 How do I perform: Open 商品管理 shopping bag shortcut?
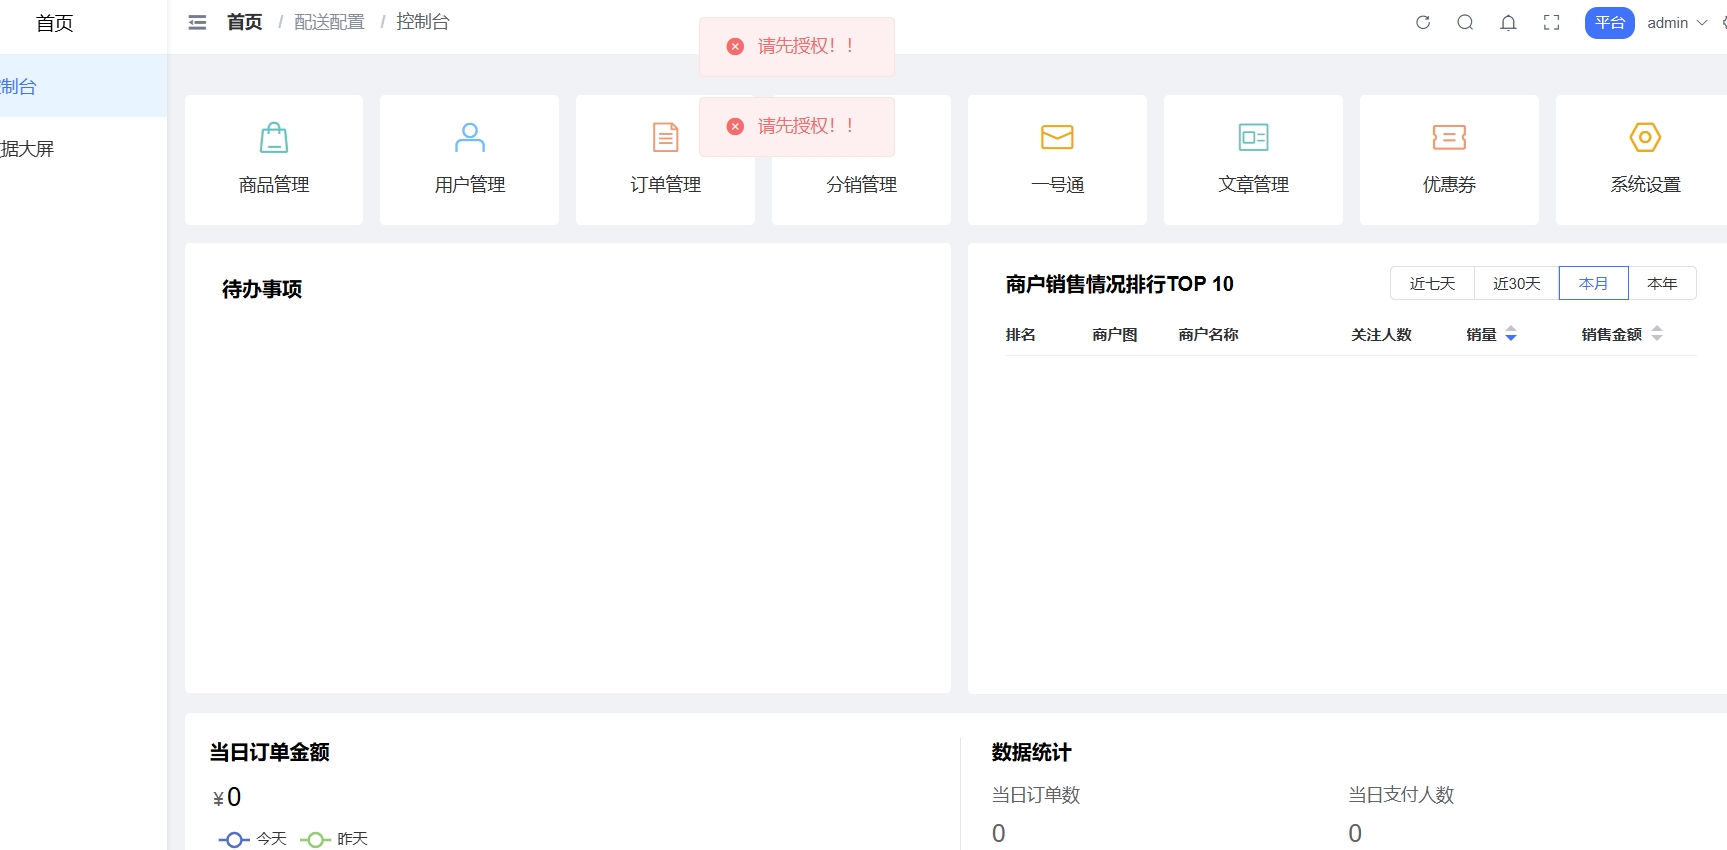274,159
